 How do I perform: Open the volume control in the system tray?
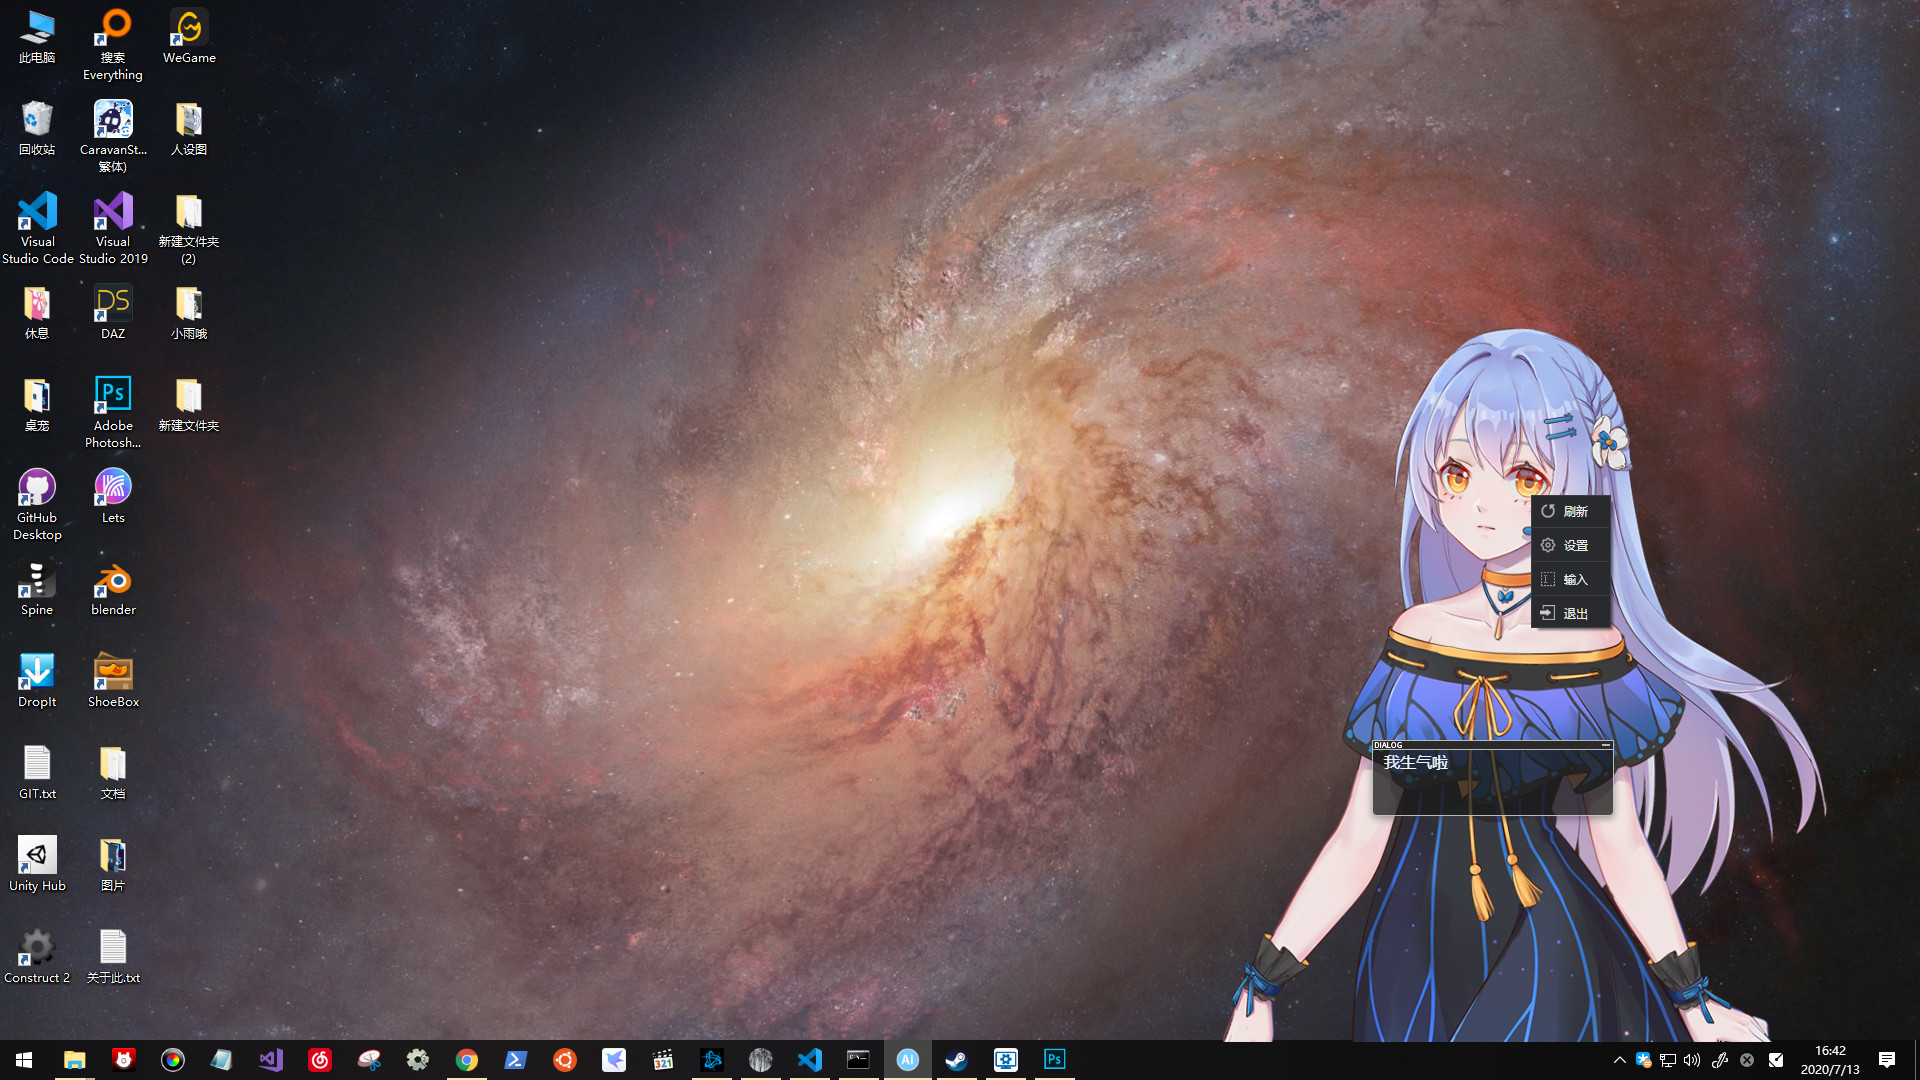pyautogui.click(x=1691, y=1060)
